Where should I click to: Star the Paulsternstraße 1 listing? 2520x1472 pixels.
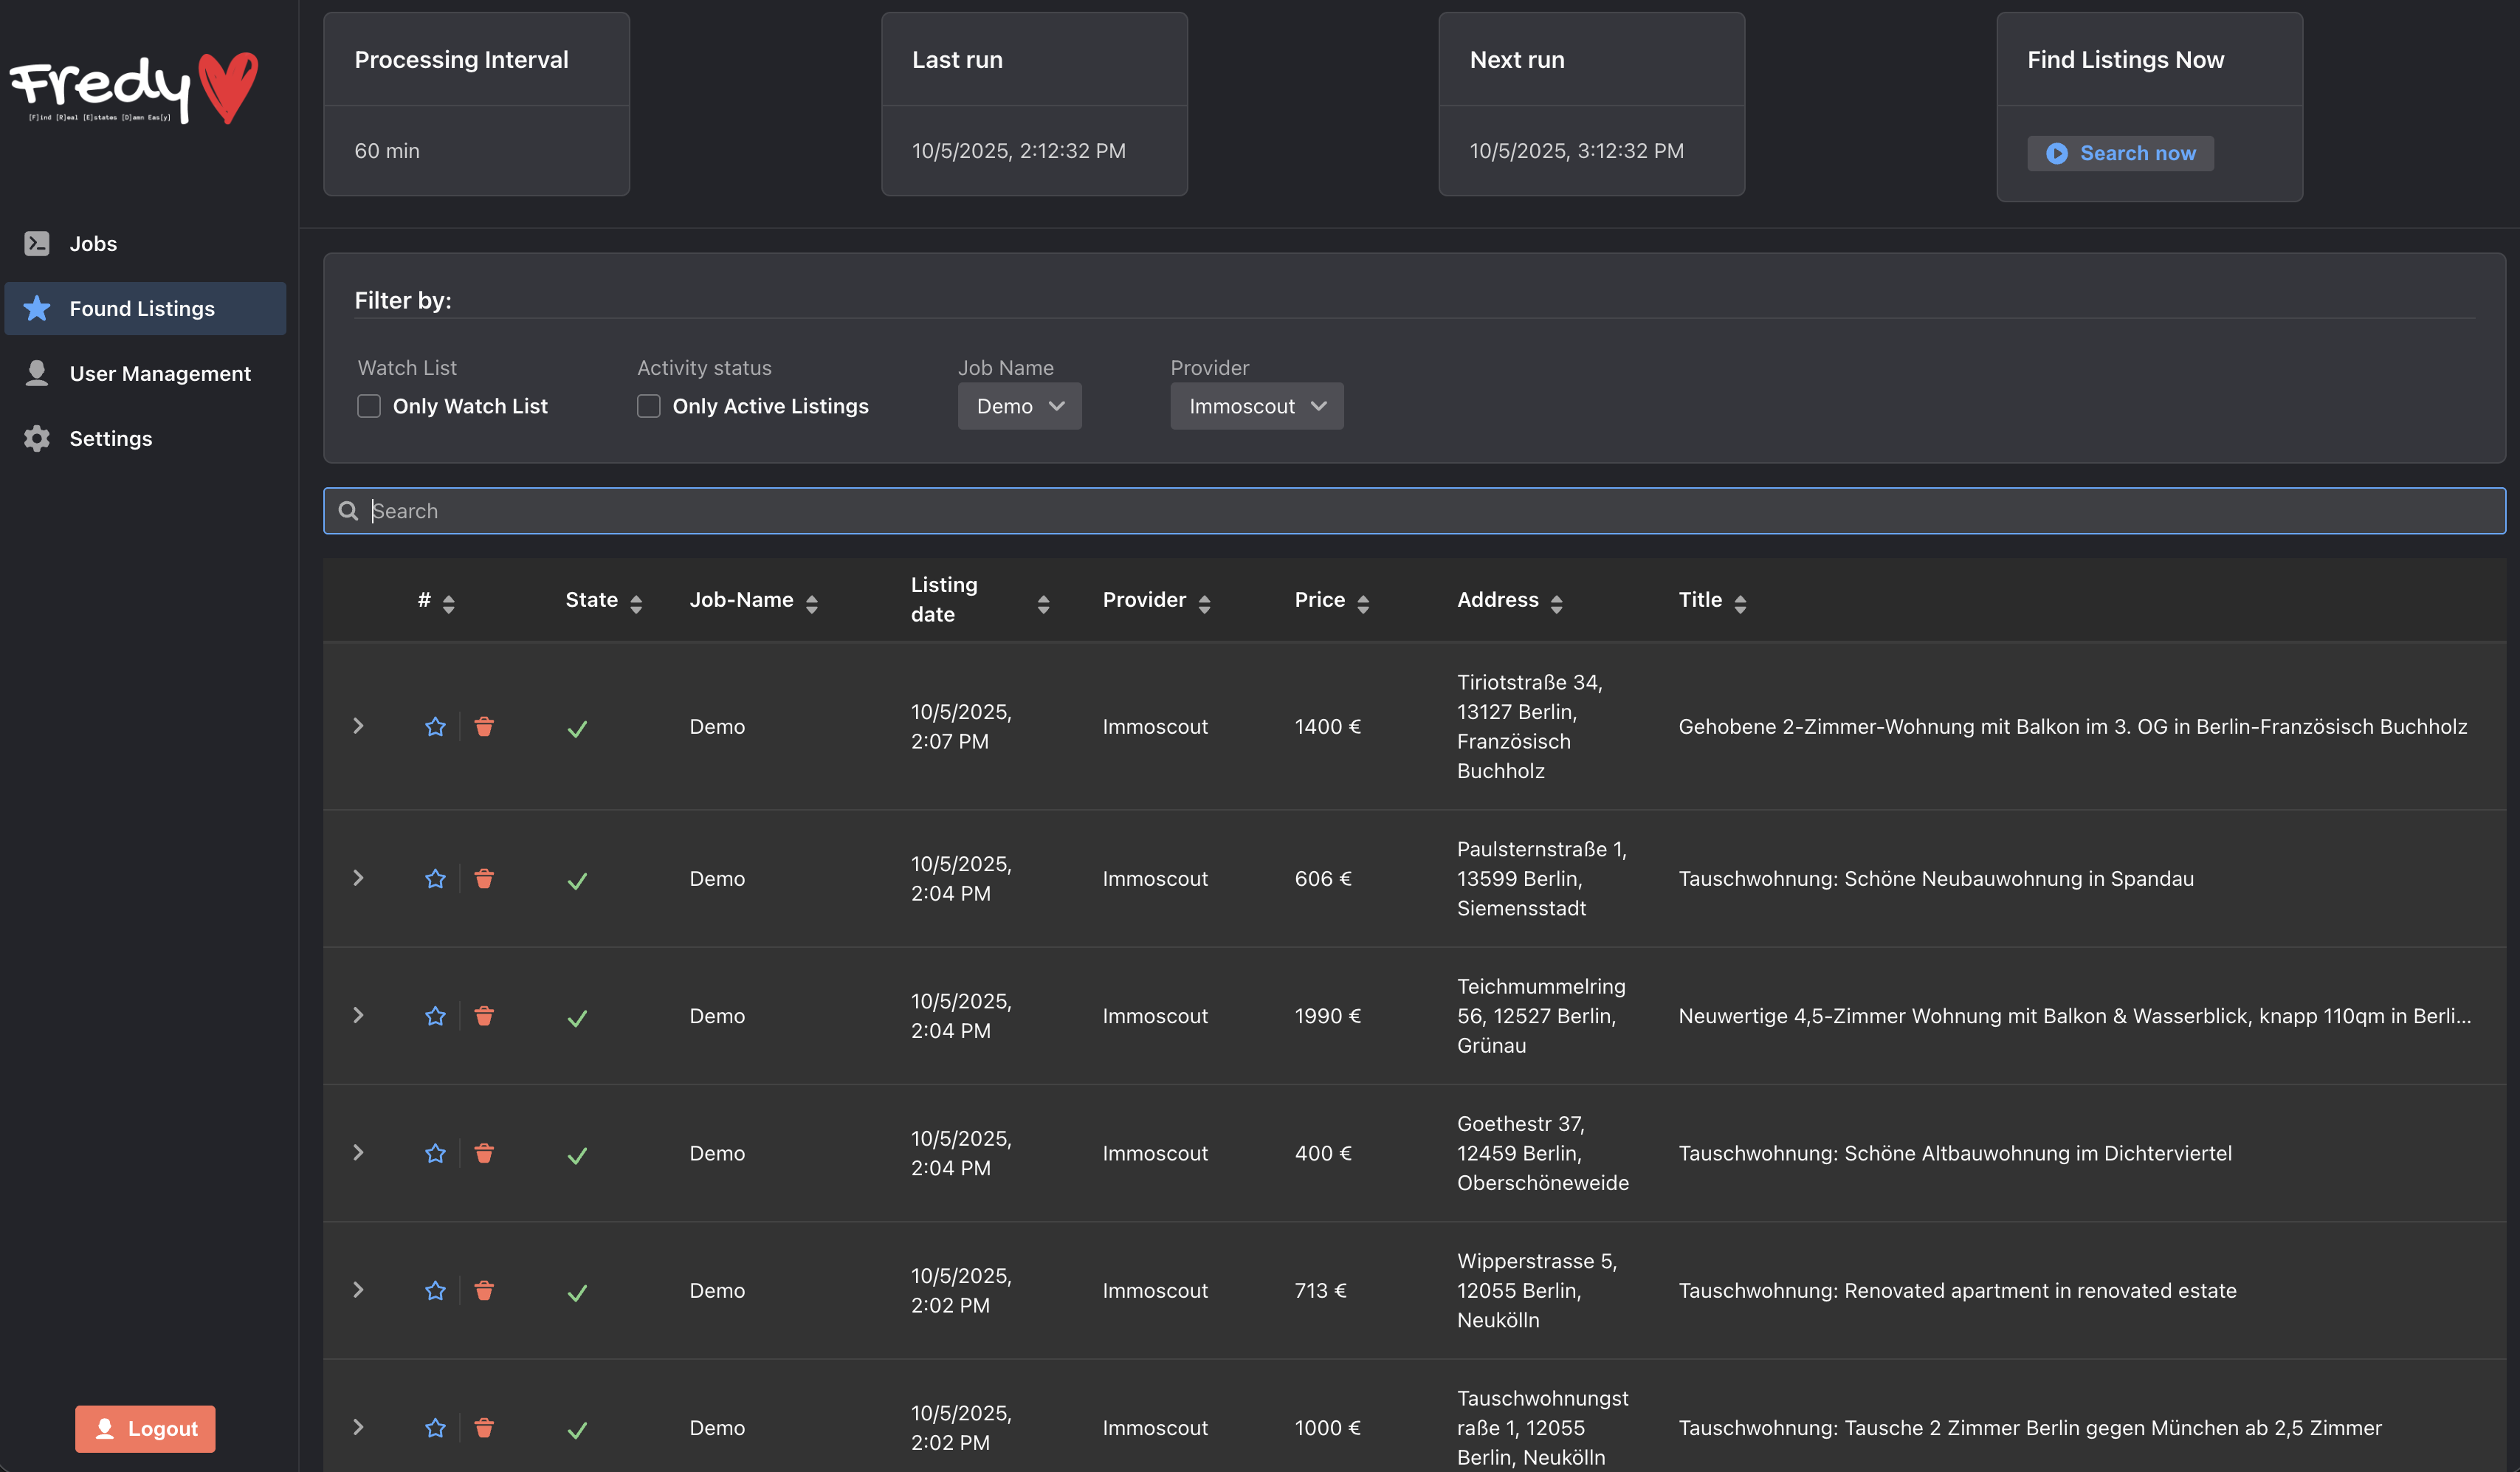click(x=435, y=879)
